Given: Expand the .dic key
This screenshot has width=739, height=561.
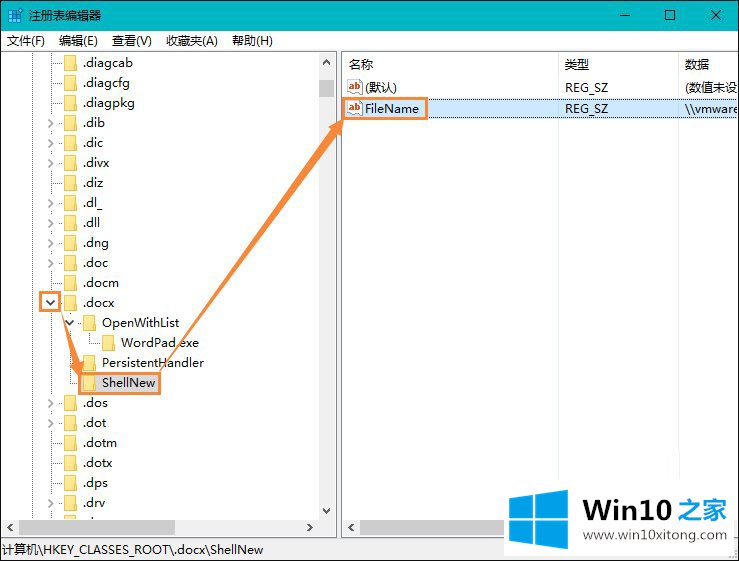Looking at the screenshot, I should [x=51, y=143].
